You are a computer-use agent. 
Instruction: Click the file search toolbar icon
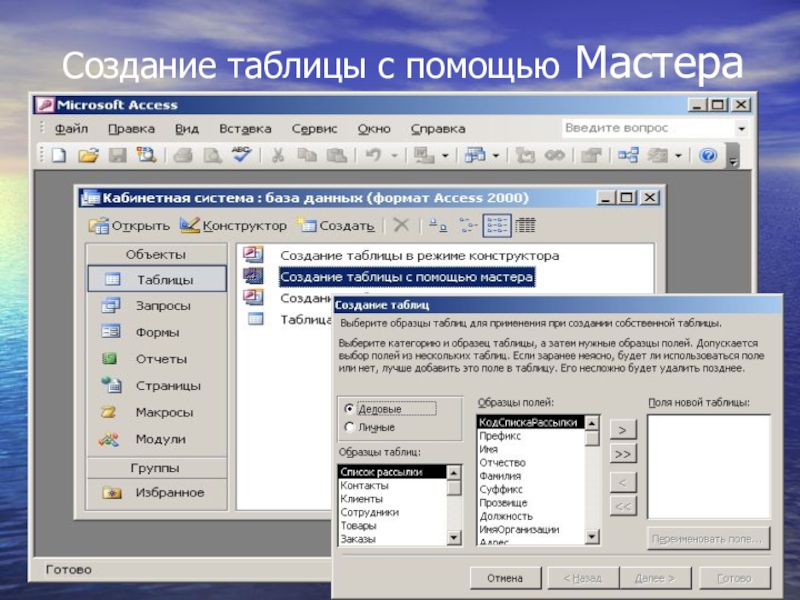(146, 155)
